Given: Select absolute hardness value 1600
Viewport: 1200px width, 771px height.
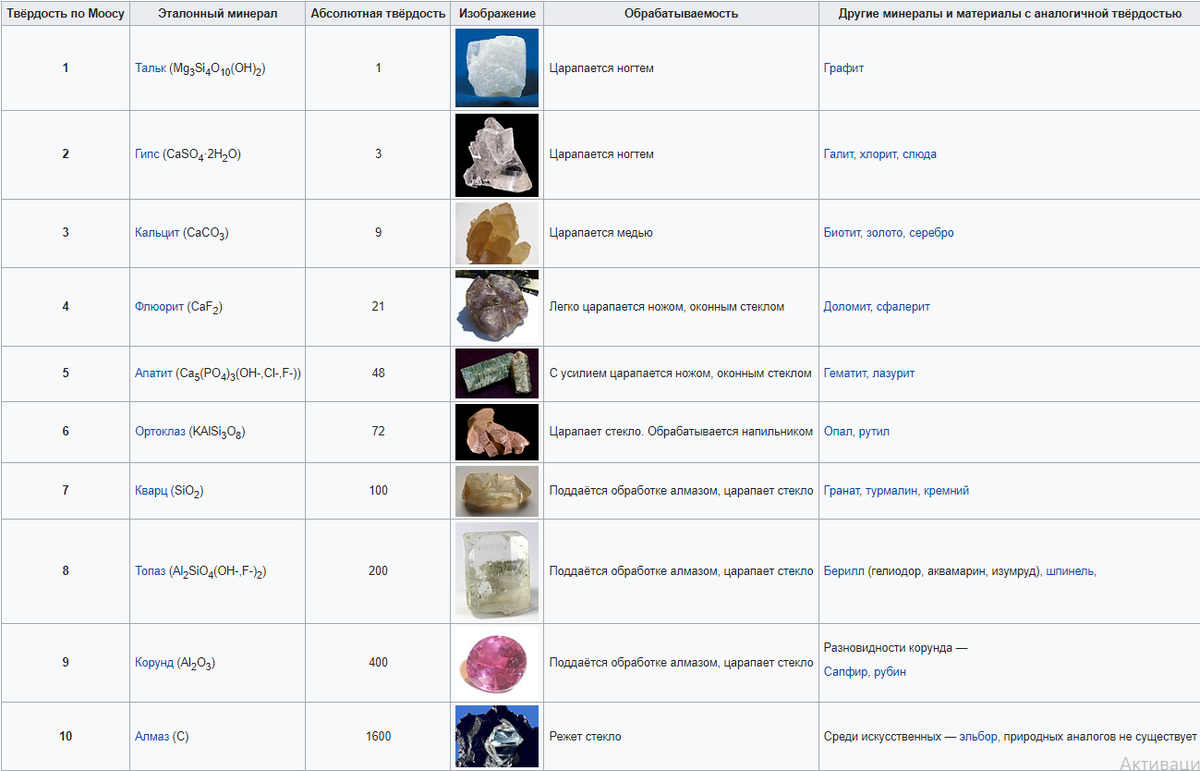Looking at the screenshot, I should tap(378, 736).
